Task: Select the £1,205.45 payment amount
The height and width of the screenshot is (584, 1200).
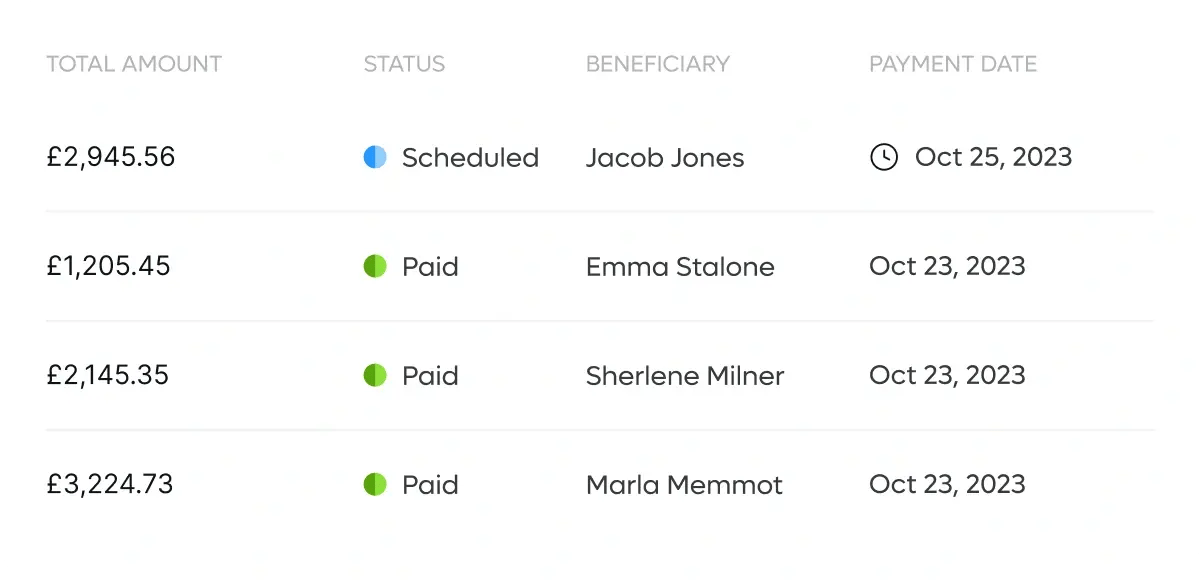Action: (108, 266)
